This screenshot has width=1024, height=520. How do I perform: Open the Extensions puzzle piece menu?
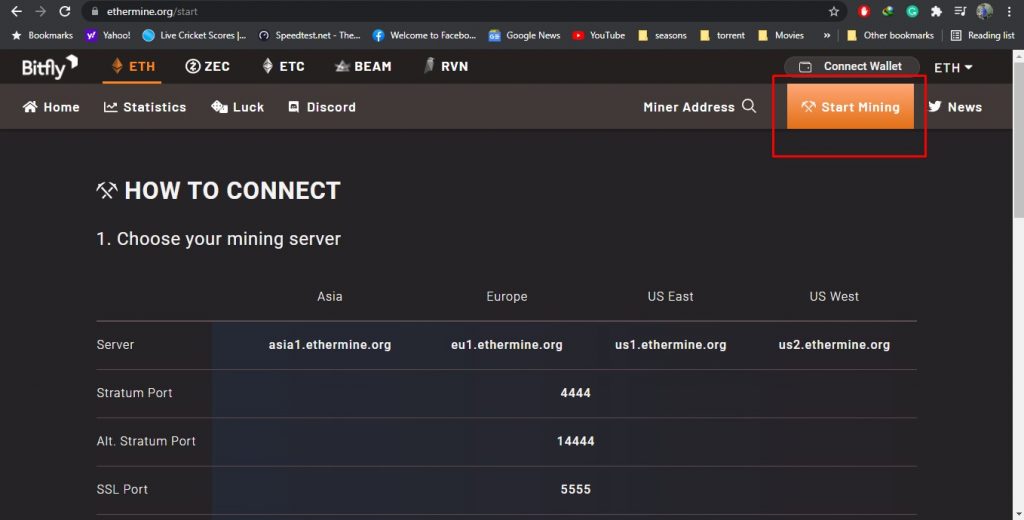click(x=936, y=11)
